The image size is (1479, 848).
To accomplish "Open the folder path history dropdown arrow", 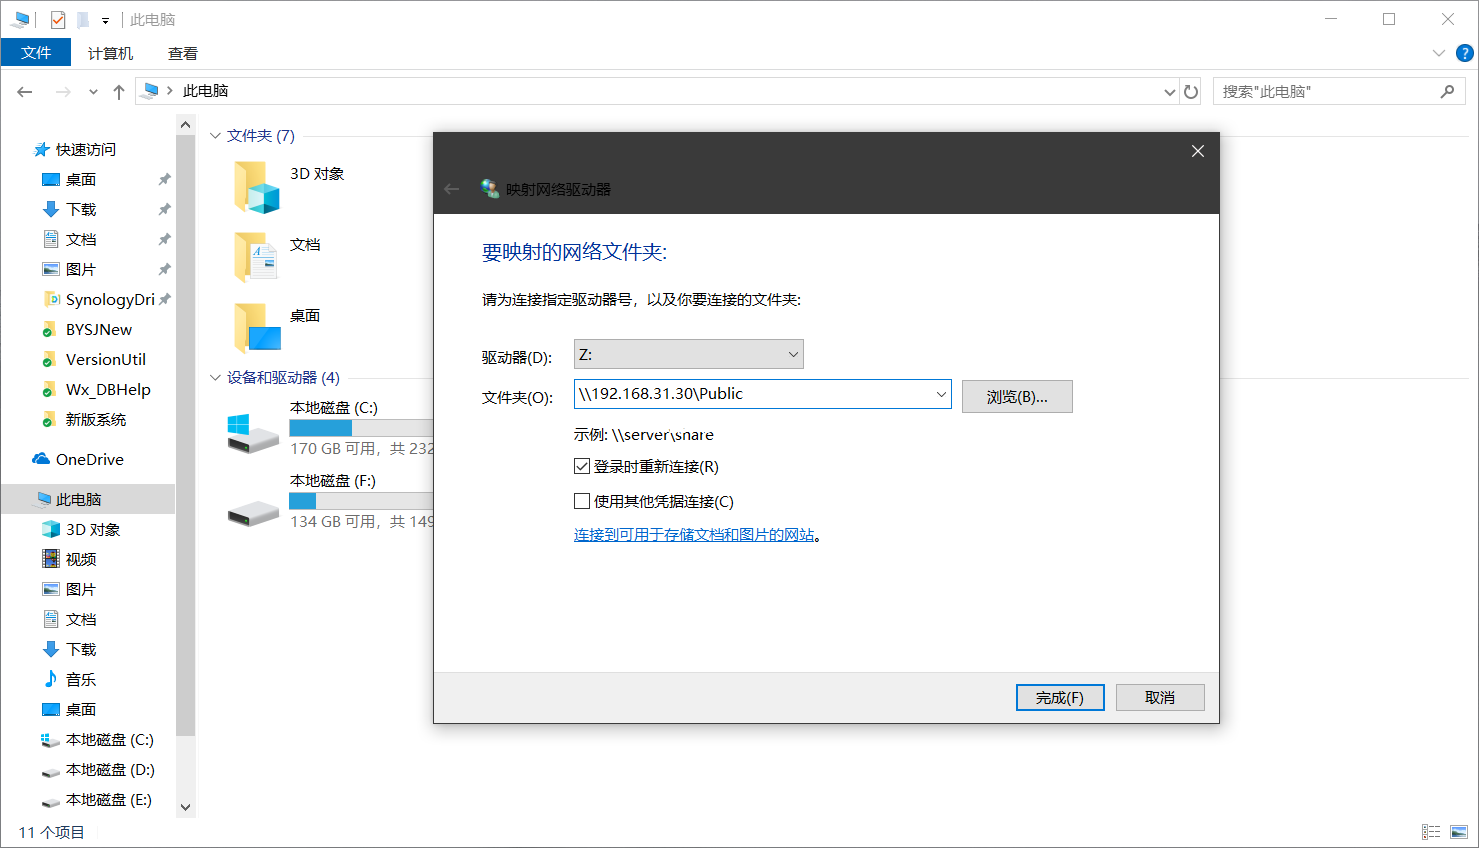I will (x=941, y=394).
